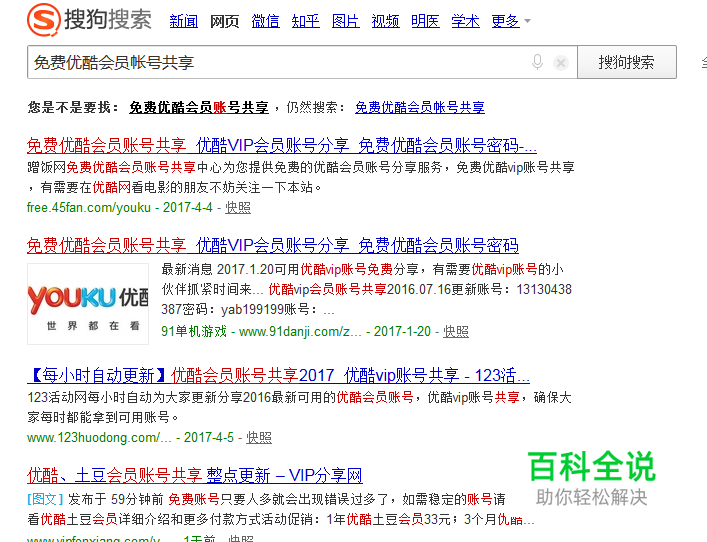The width and height of the screenshot is (707, 542).
Task: Open 快照 for 91单机游戏 result
Action: (455, 331)
